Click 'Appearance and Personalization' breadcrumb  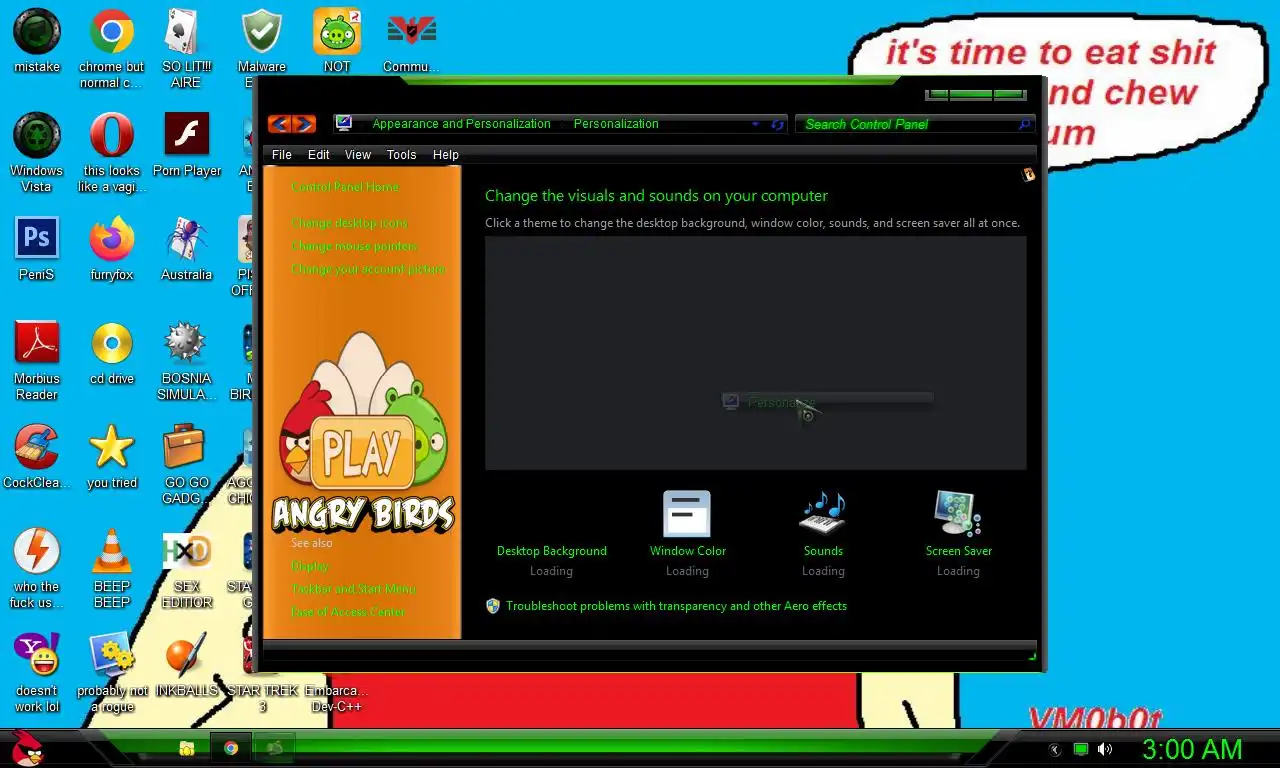461,124
